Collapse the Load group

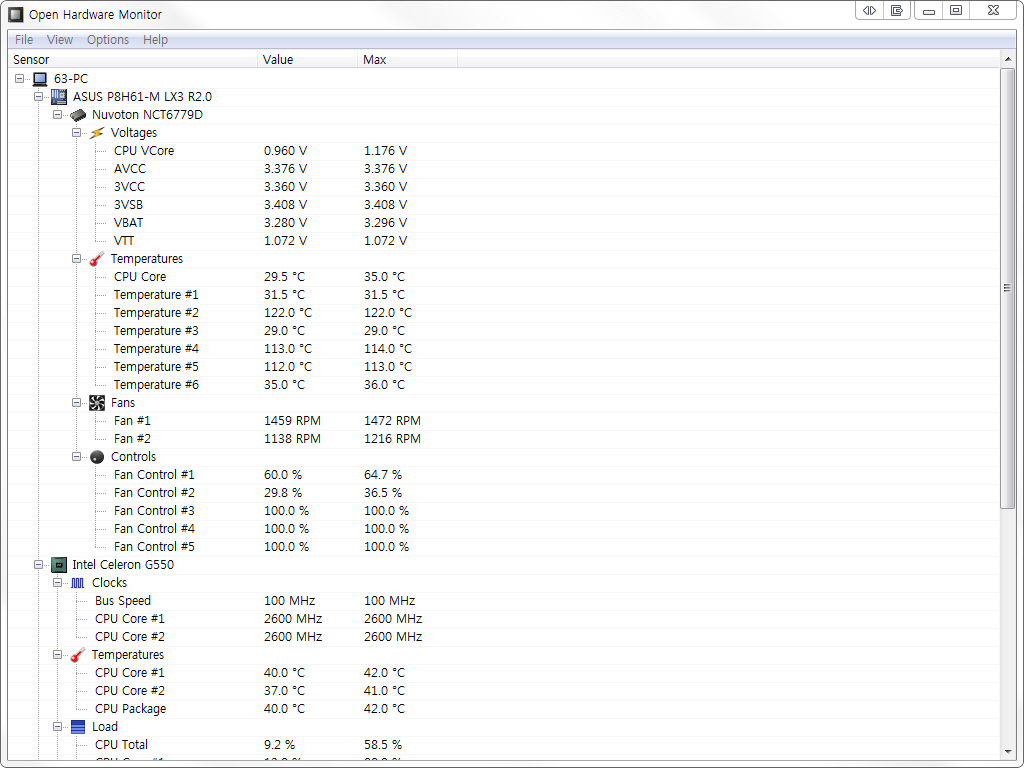pyautogui.click(x=57, y=727)
